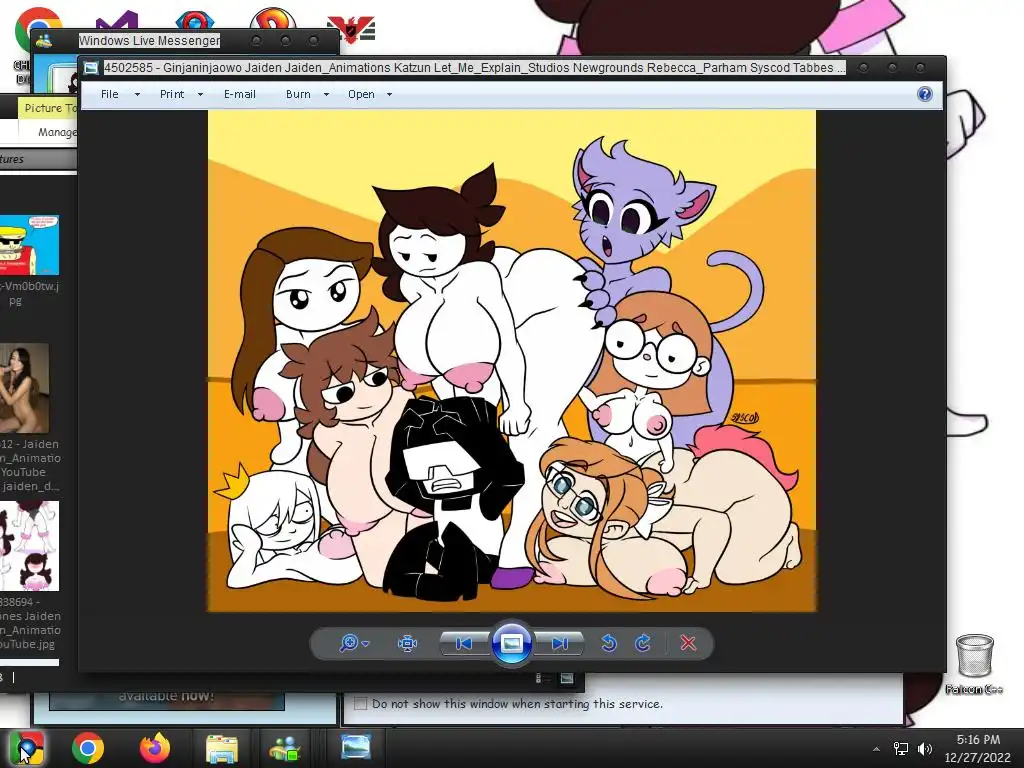Open the network tray icon
This screenshot has width=1024, height=768.
(x=901, y=748)
